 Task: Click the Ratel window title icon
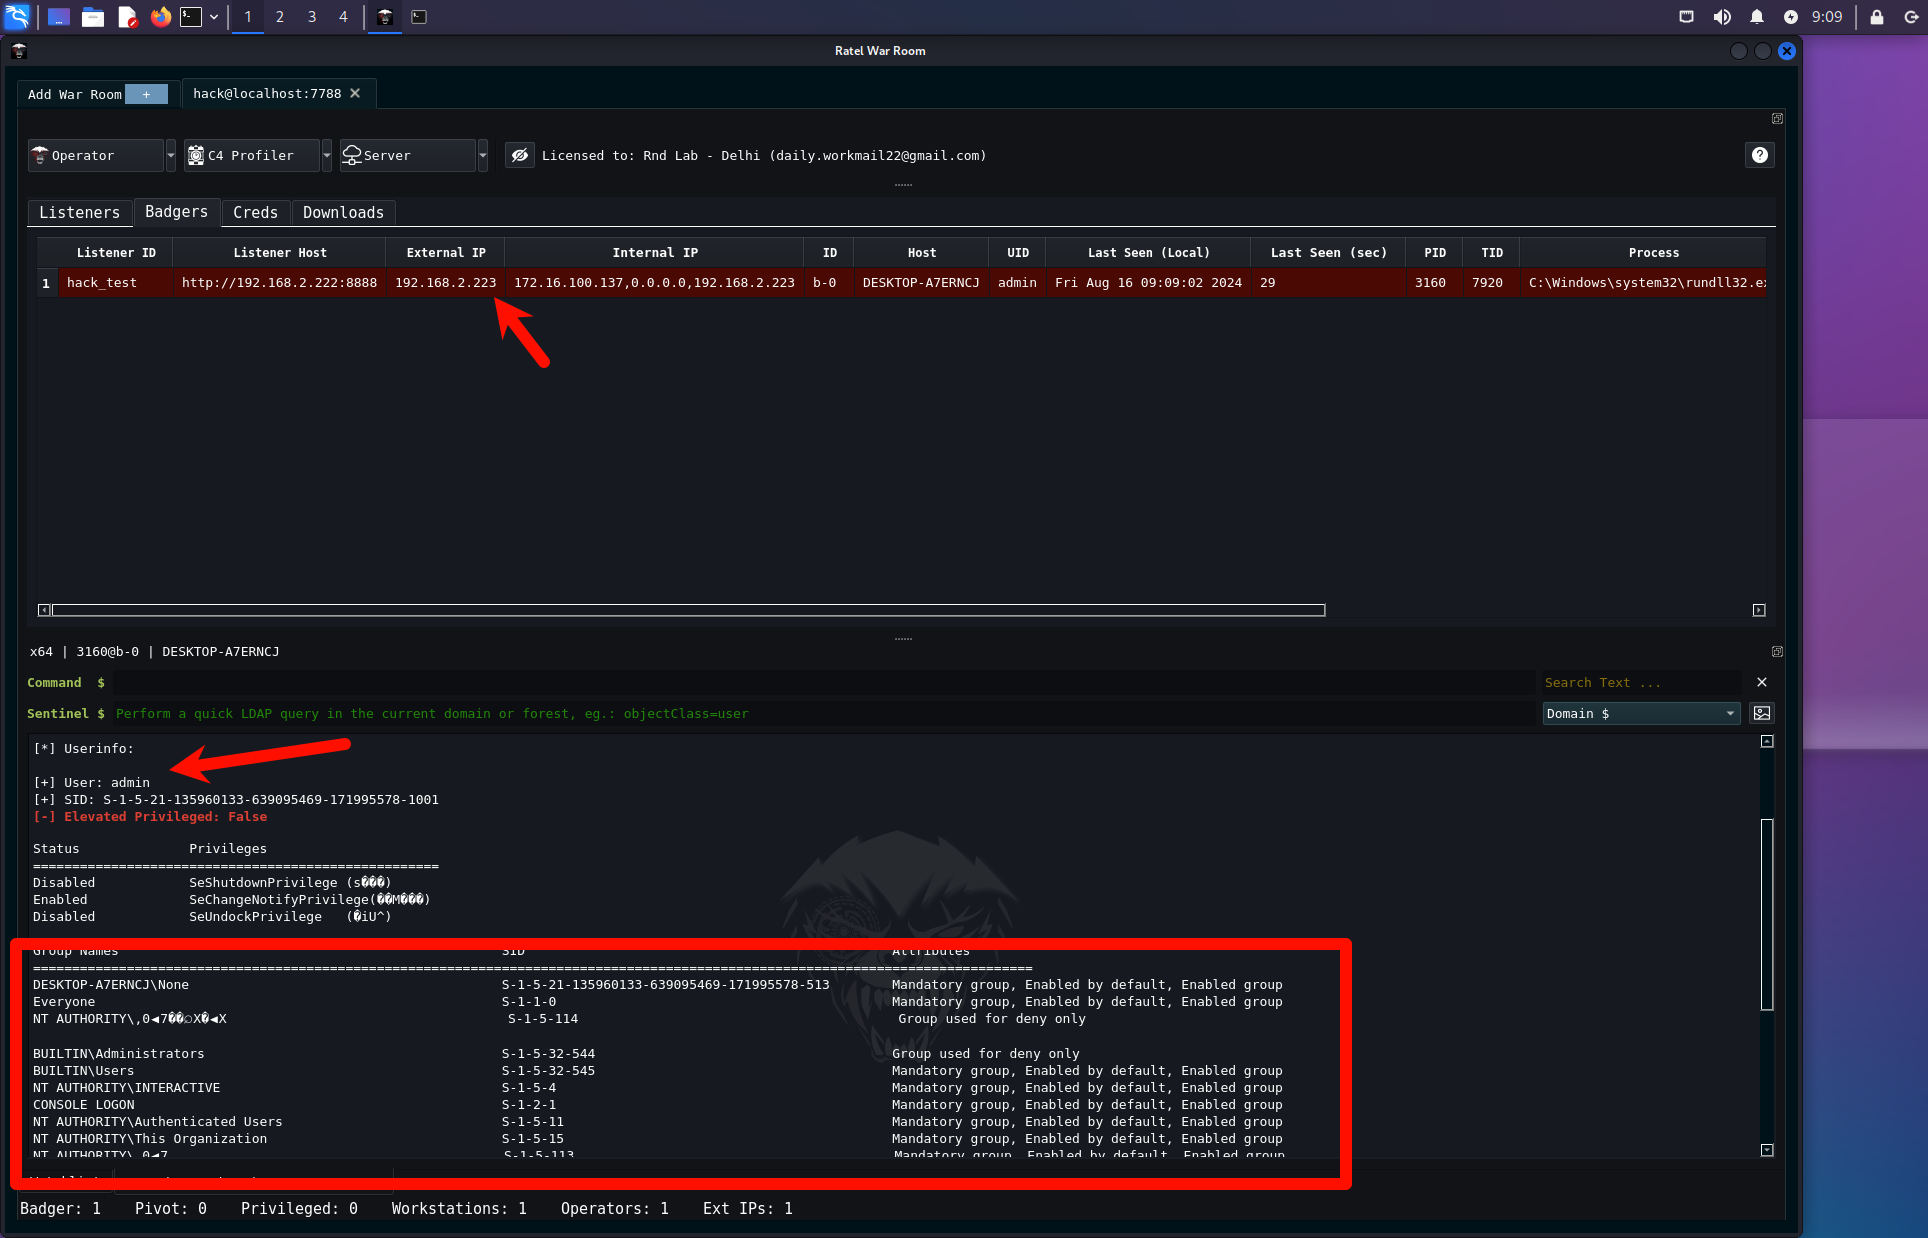pyautogui.click(x=19, y=51)
